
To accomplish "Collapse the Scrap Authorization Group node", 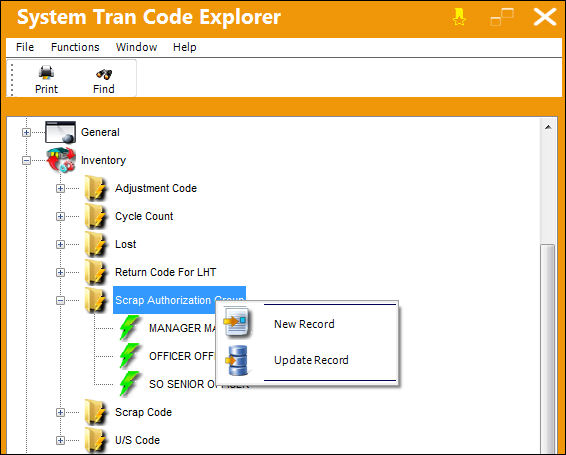I will (x=60, y=300).
